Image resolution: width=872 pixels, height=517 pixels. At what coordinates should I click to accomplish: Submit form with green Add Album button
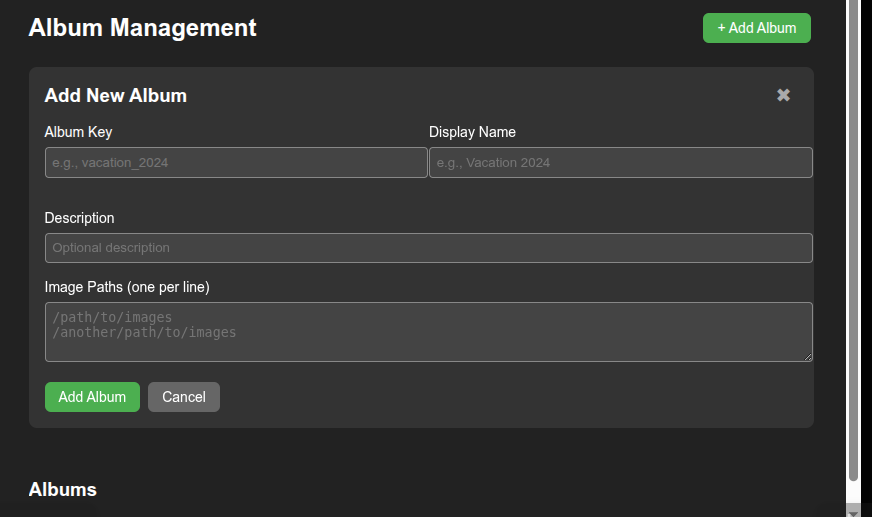(x=92, y=397)
